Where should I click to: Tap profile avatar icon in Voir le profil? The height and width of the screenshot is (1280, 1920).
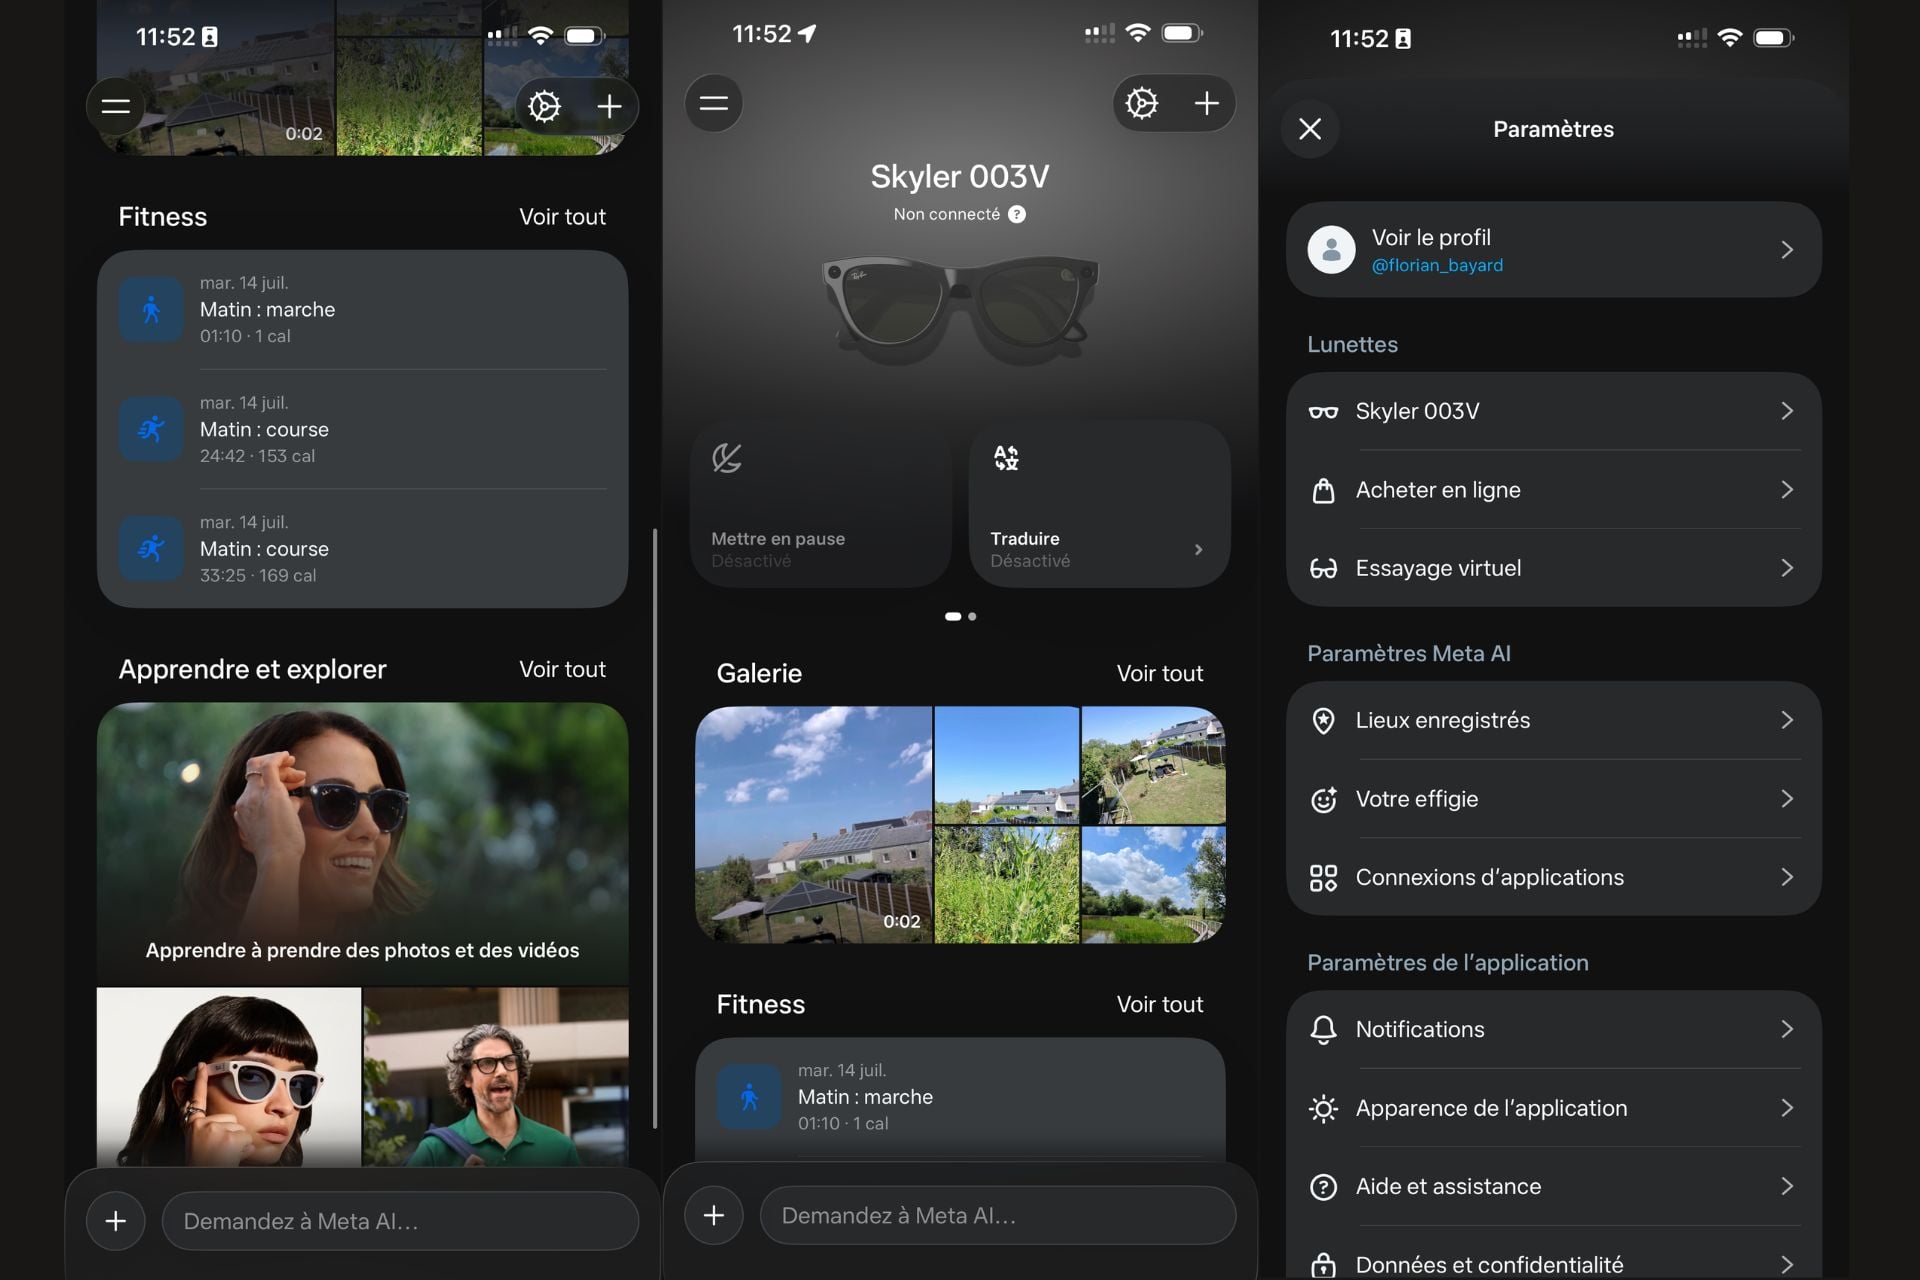click(x=1331, y=250)
